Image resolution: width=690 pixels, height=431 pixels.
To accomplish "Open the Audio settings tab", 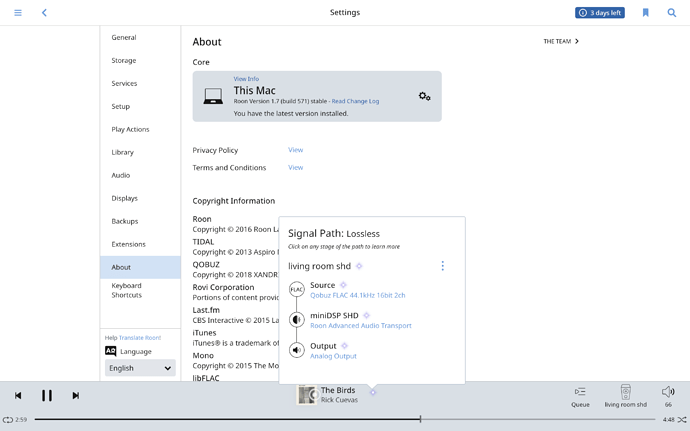I will [140, 175].
